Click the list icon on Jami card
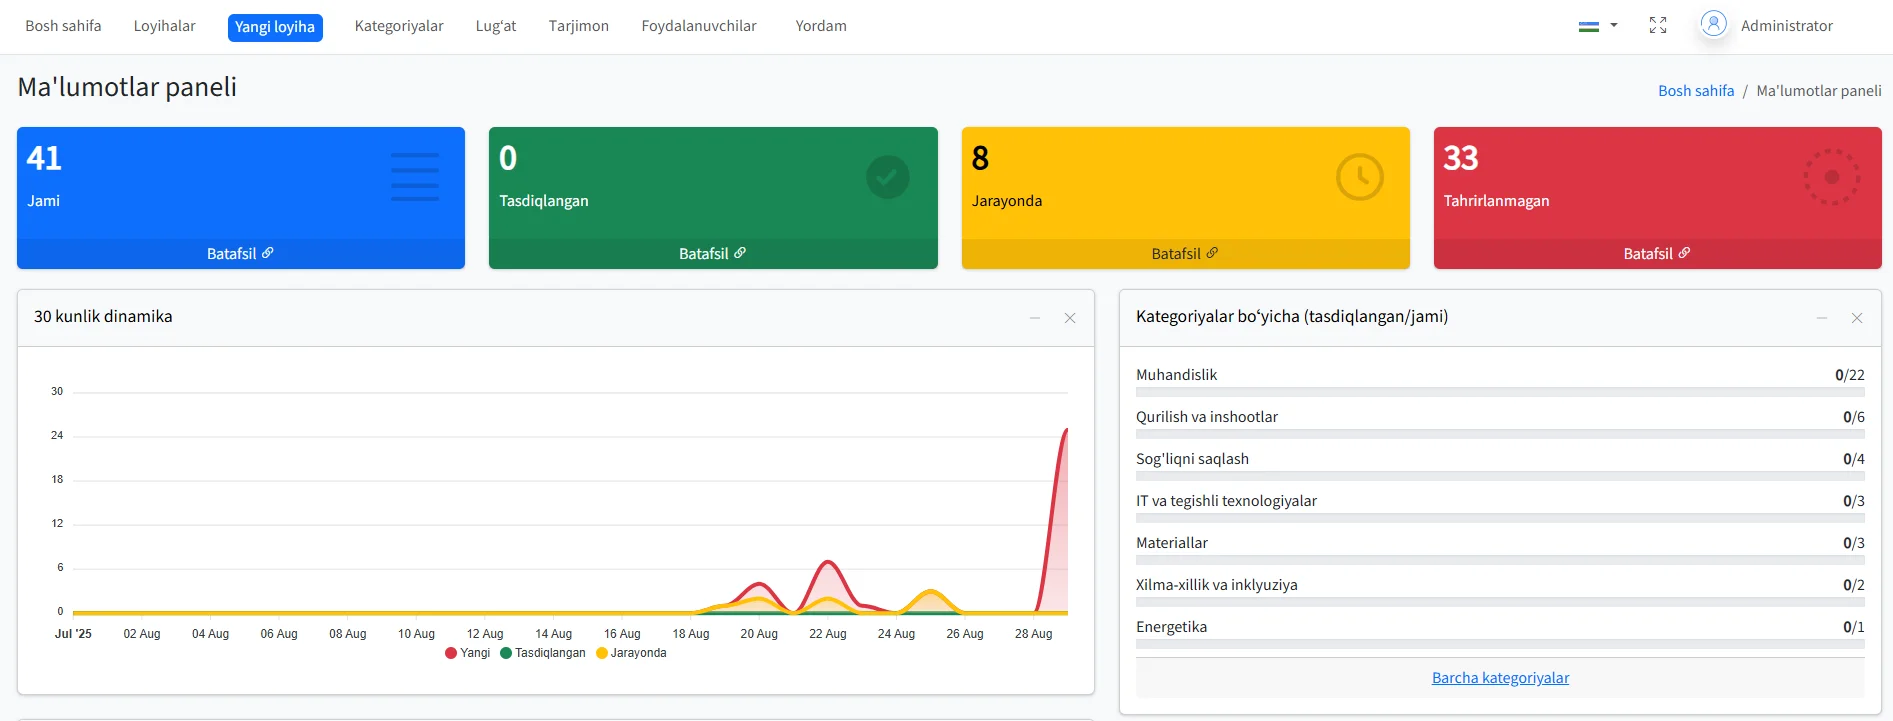The image size is (1893, 721). 414,177
